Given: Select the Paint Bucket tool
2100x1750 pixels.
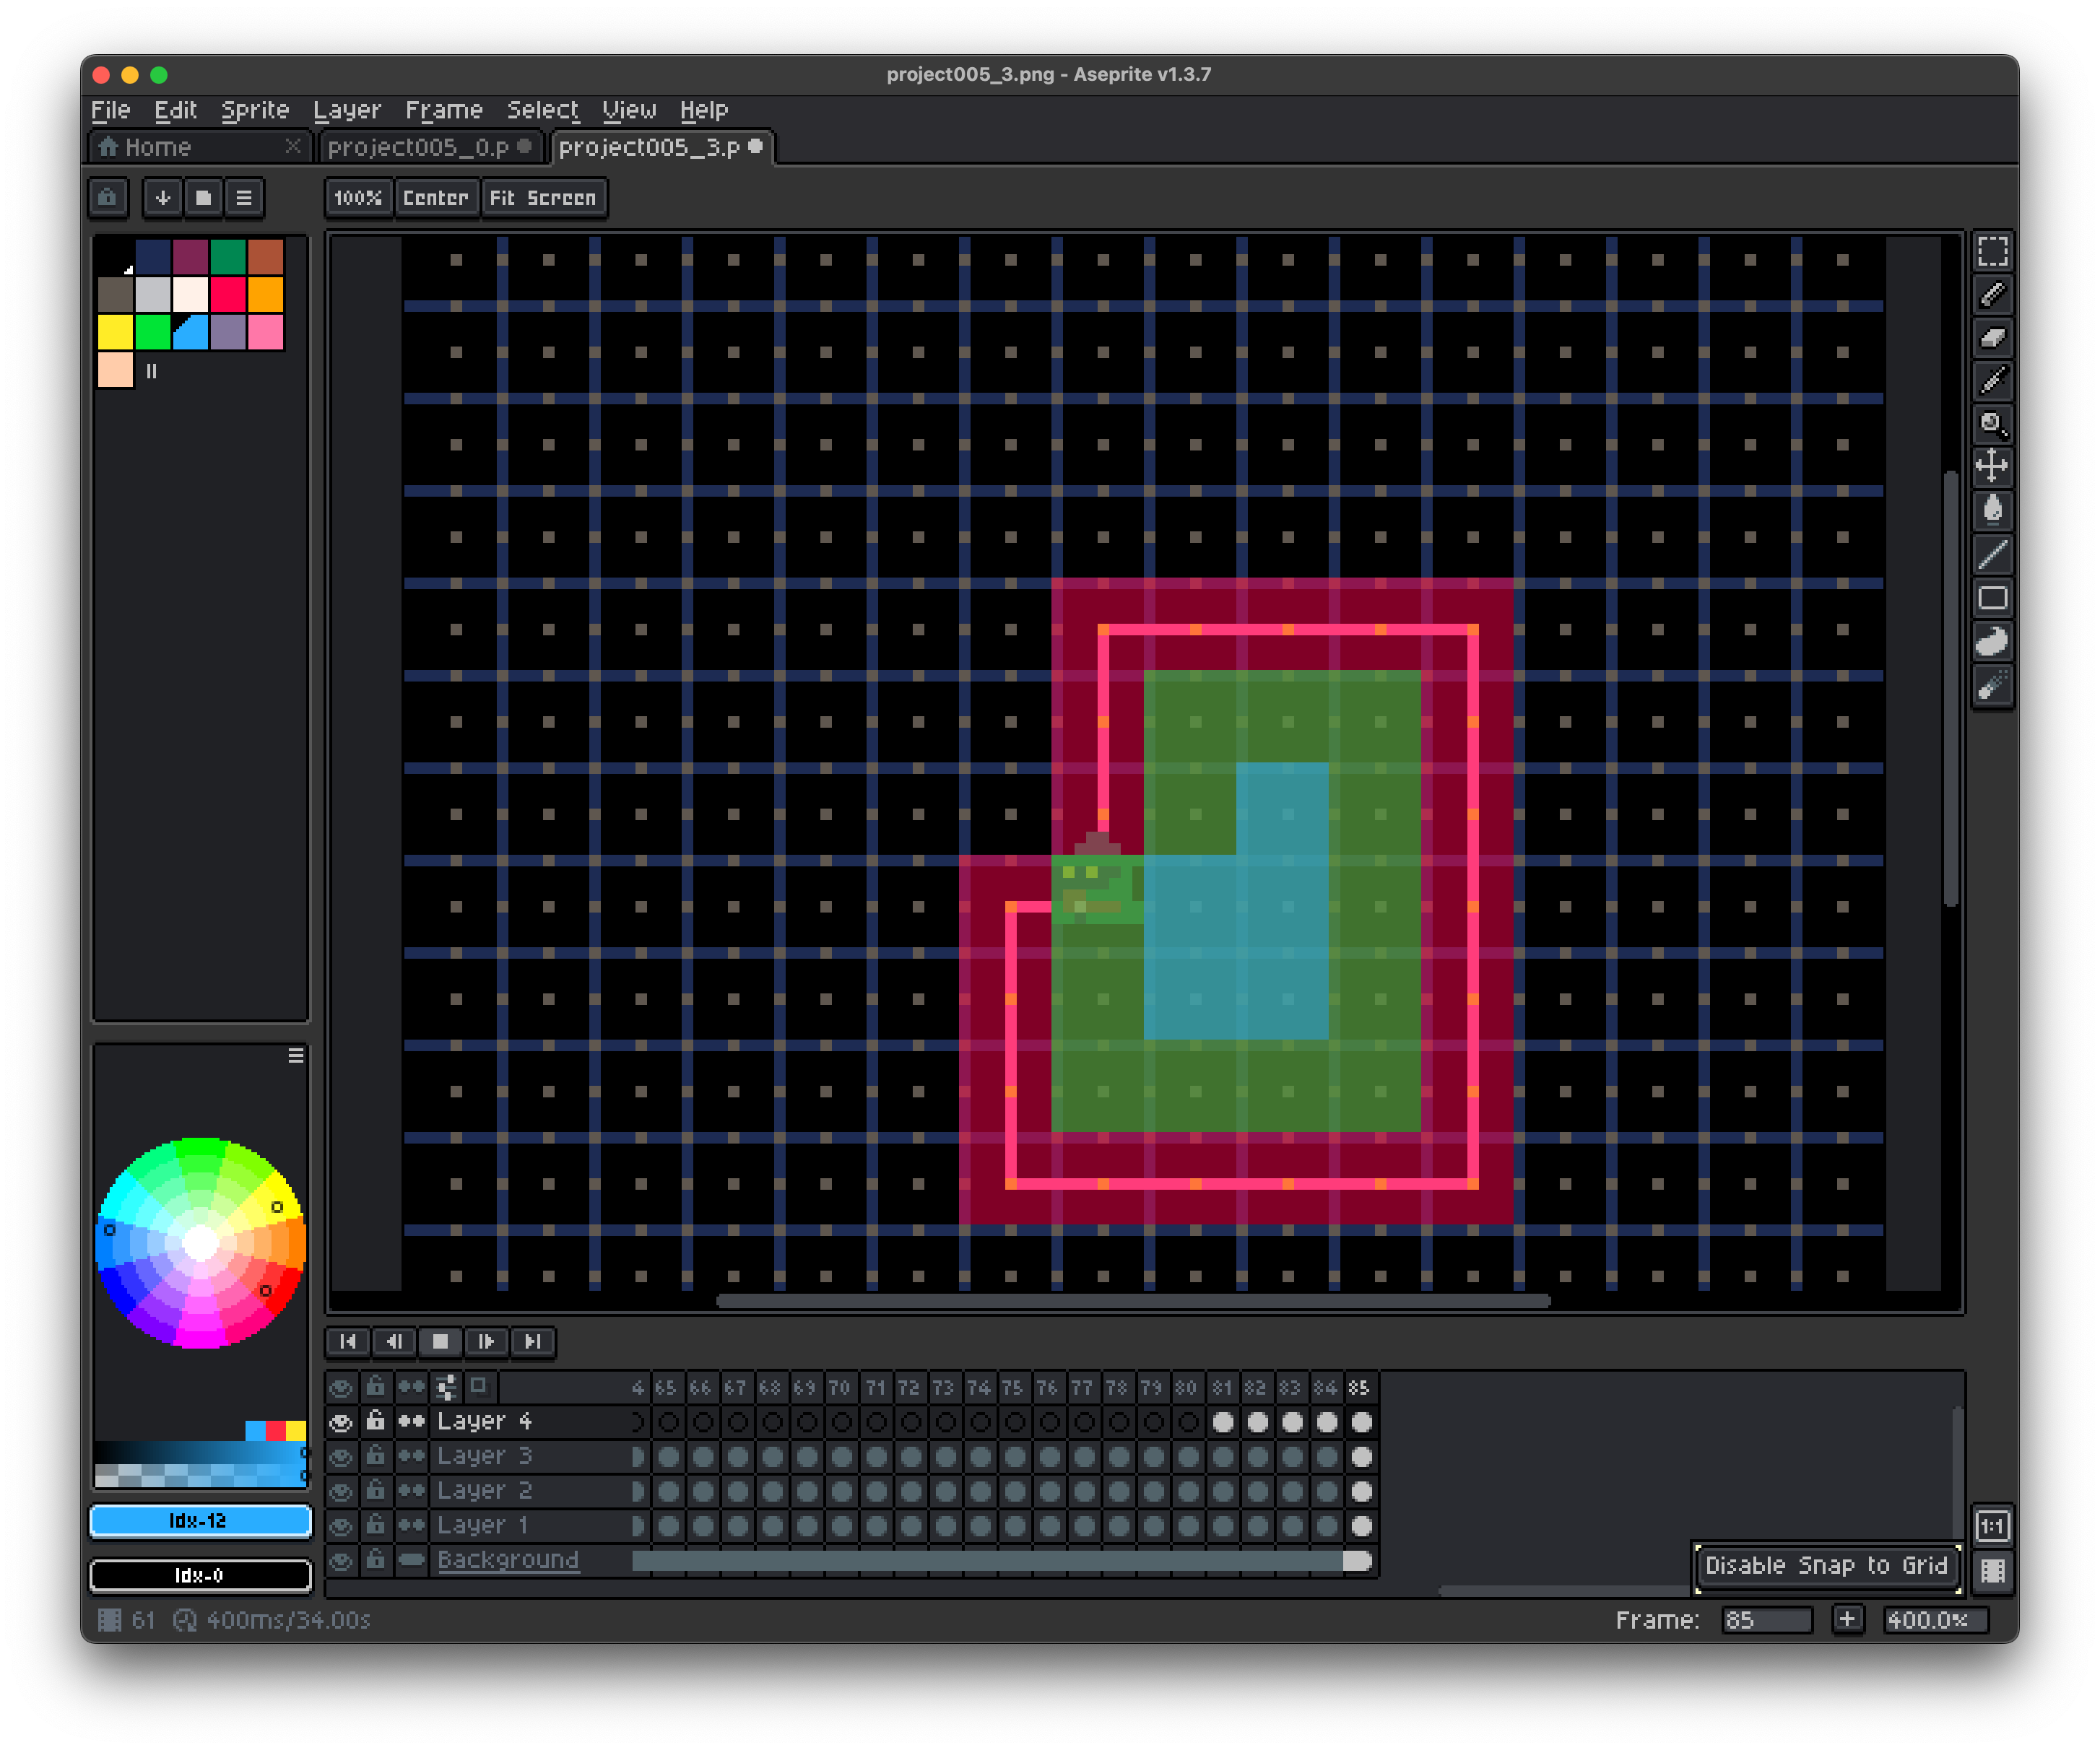Looking at the screenshot, I should click(1992, 510).
